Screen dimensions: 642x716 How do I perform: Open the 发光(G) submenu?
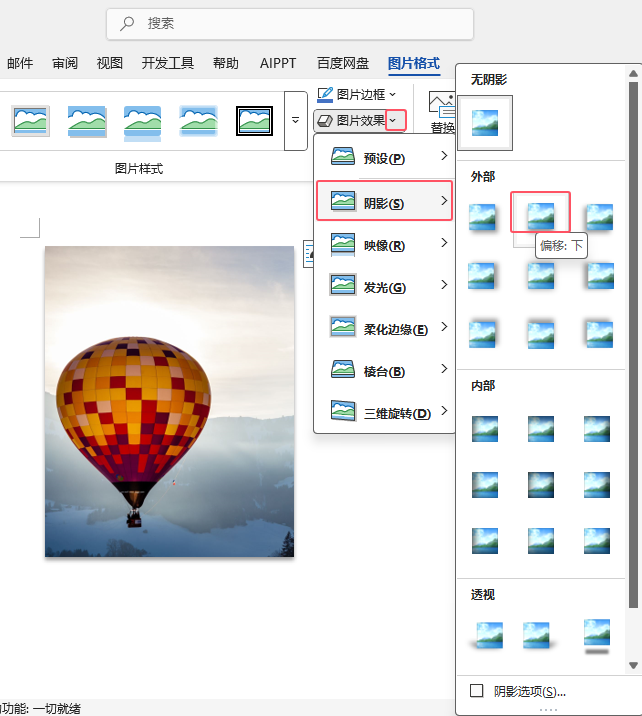point(384,287)
